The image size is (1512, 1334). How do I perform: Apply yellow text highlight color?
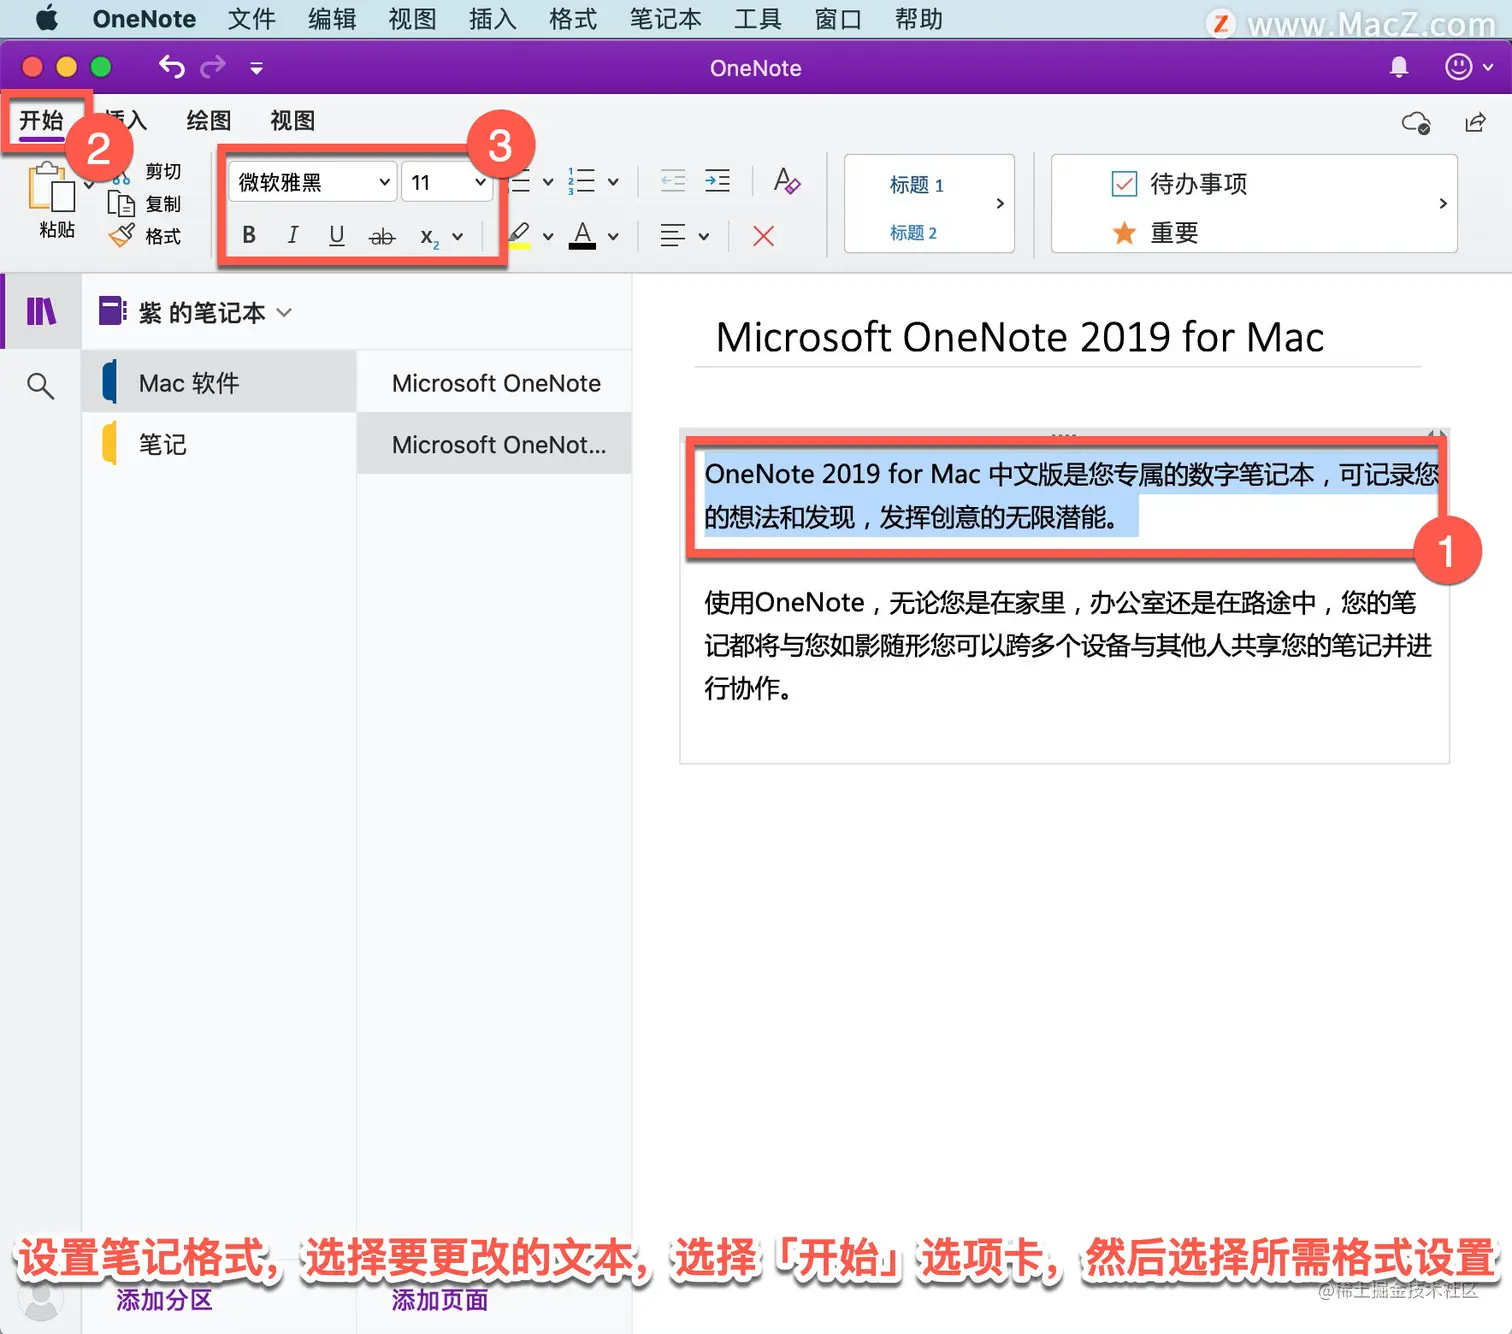(x=519, y=236)
